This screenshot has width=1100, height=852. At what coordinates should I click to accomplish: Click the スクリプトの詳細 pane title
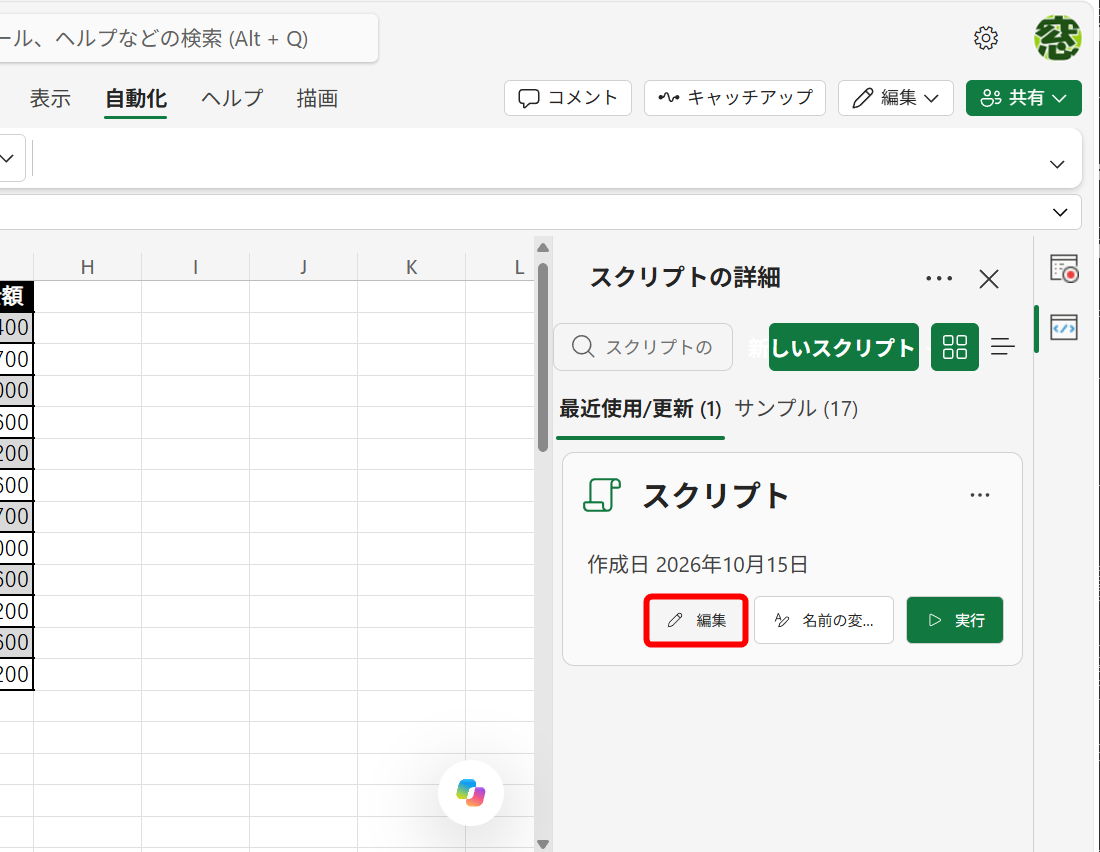click(685, 278)
